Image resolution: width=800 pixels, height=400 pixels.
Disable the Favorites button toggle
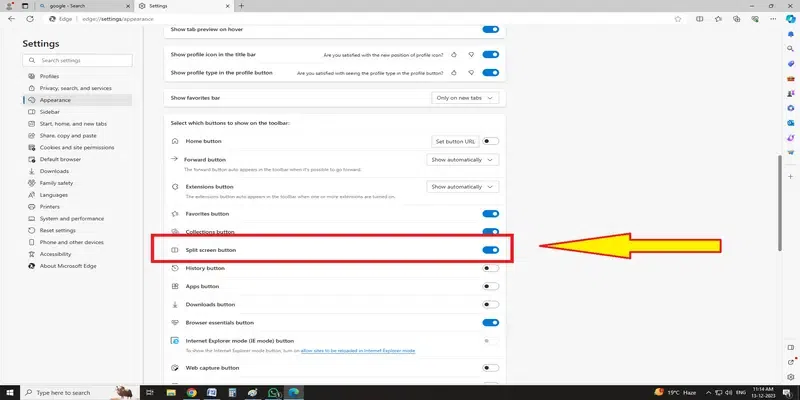tap(490, 214)
